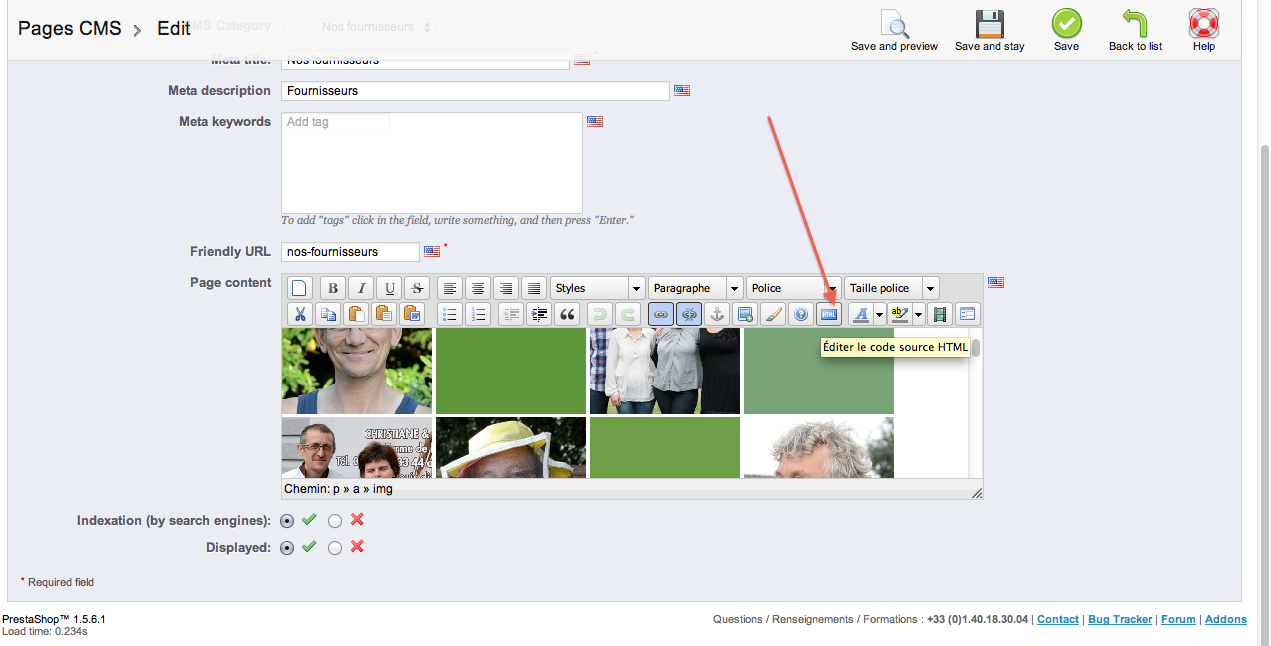
Task: Open the Contact link in footer
Action: coord(1058,619)
